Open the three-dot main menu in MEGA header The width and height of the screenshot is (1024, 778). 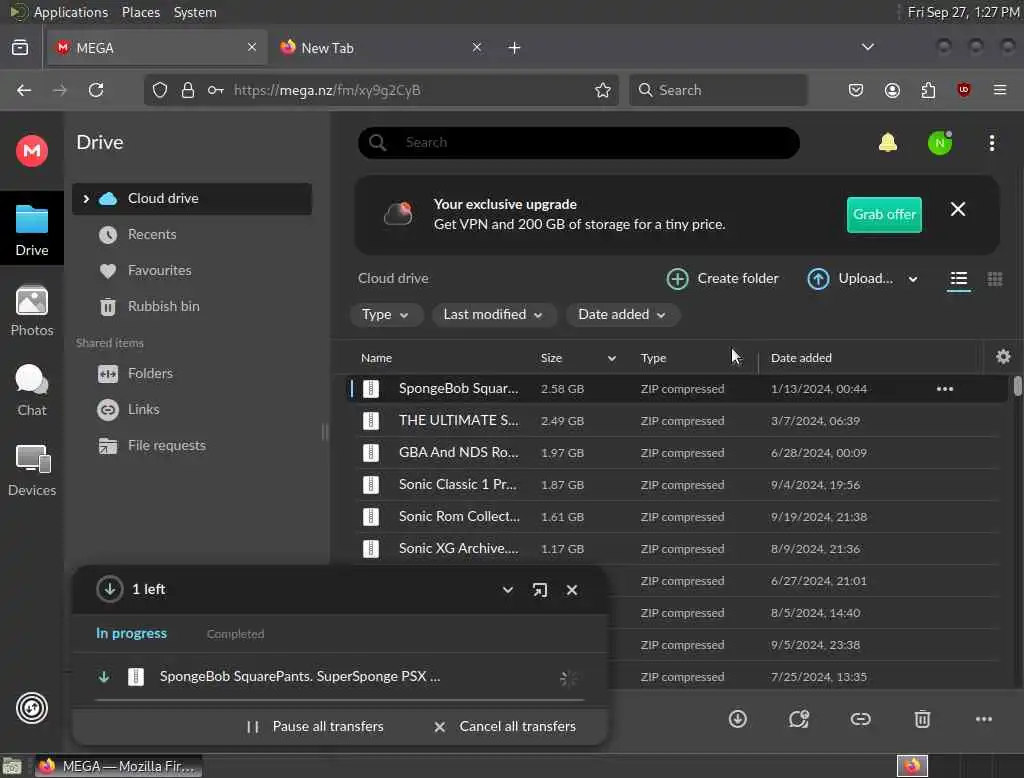pos(991,142)
